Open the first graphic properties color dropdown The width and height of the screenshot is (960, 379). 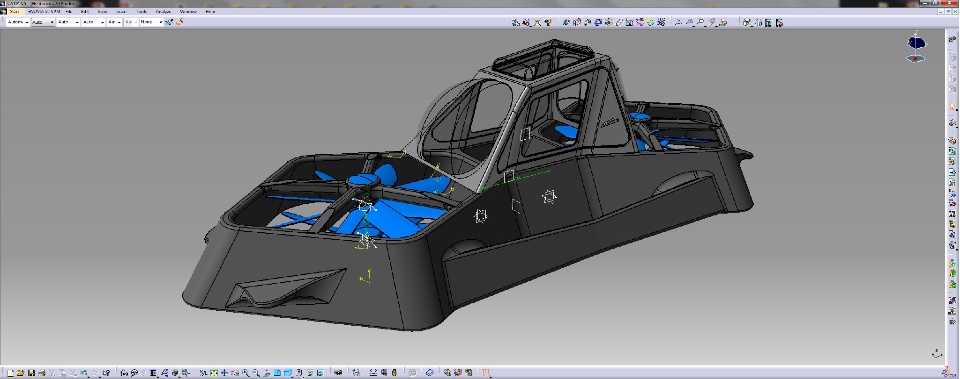[18, 22]
